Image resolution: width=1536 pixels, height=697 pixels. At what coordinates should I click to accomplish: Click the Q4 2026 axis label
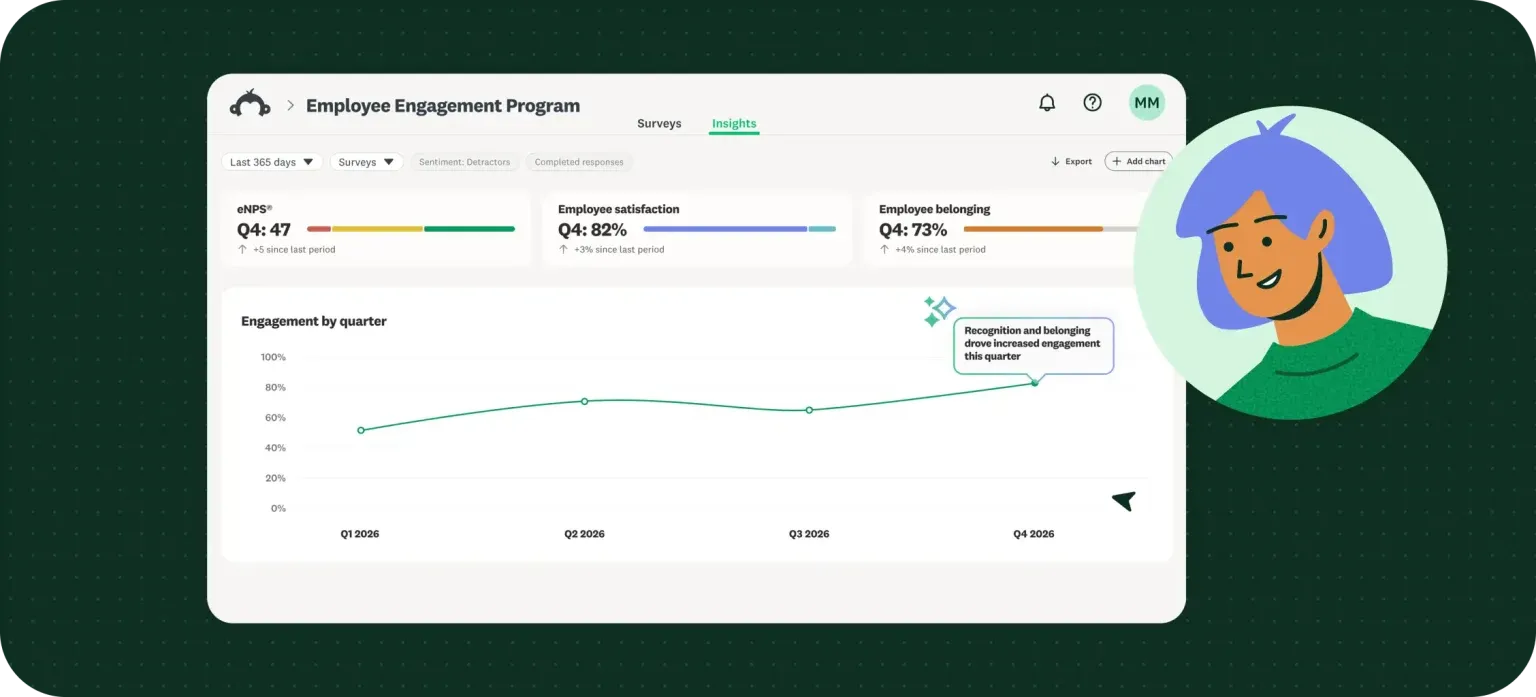(x=1034, y=534)
